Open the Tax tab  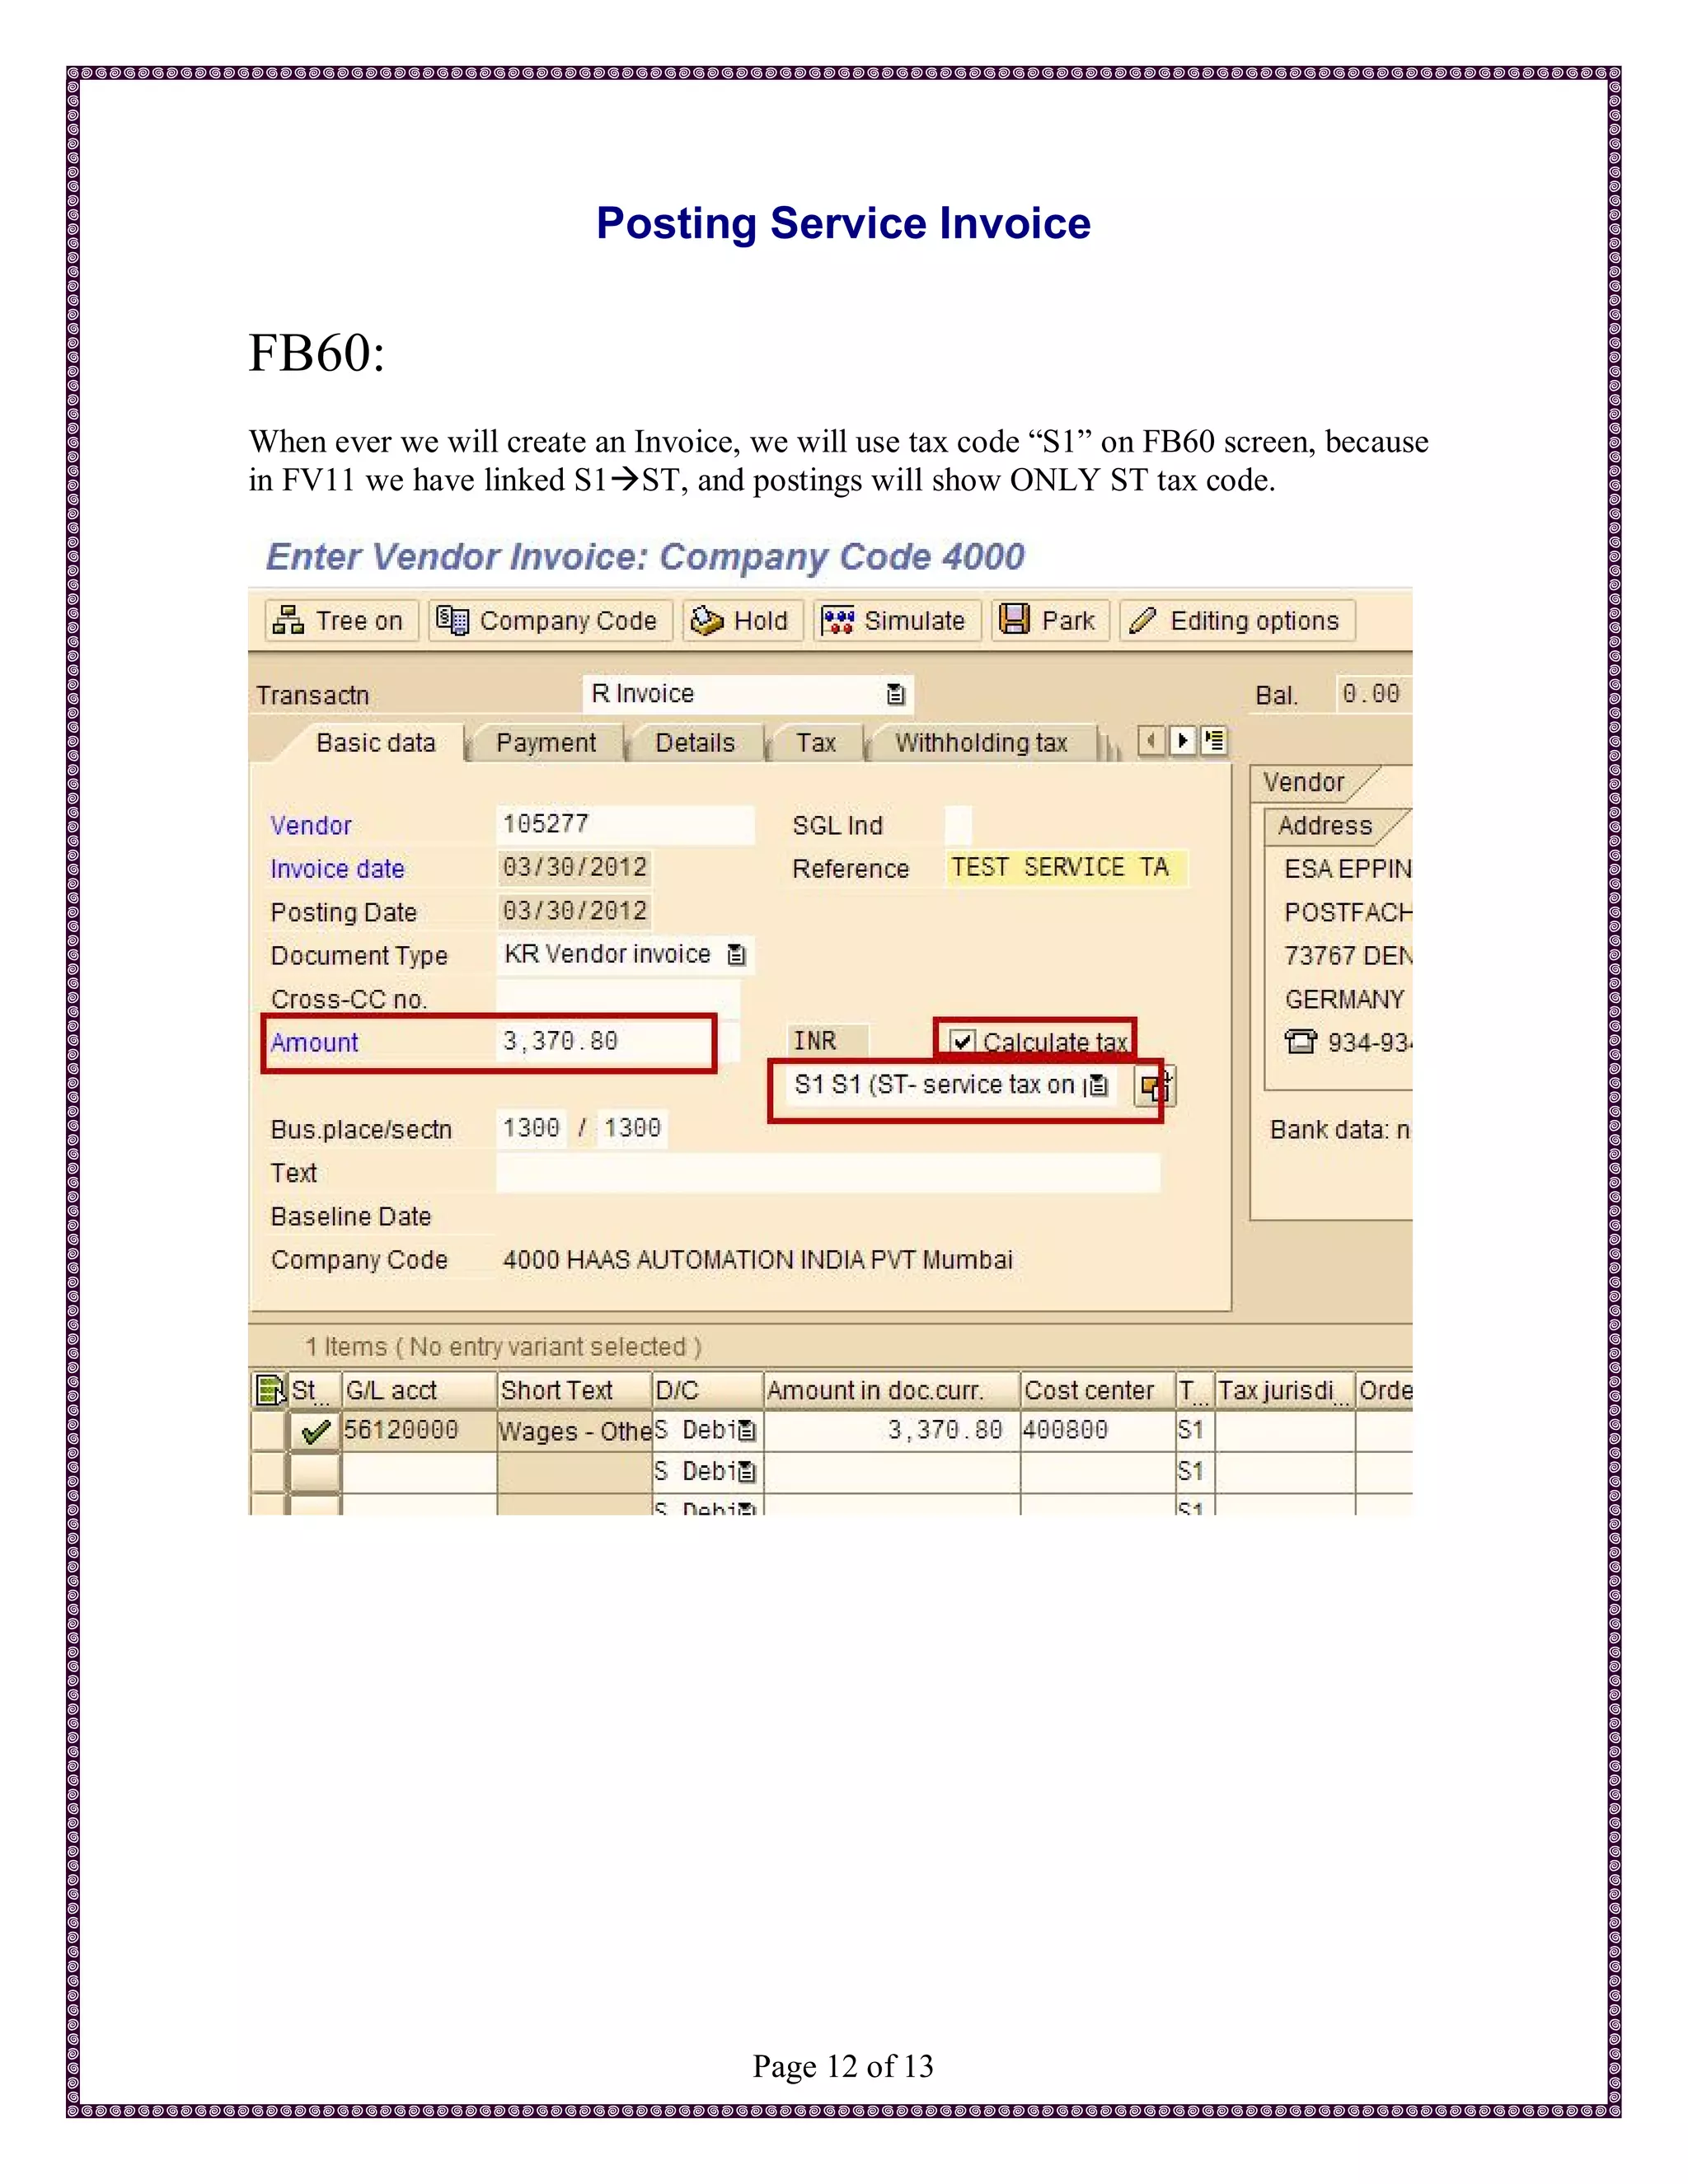816,743
